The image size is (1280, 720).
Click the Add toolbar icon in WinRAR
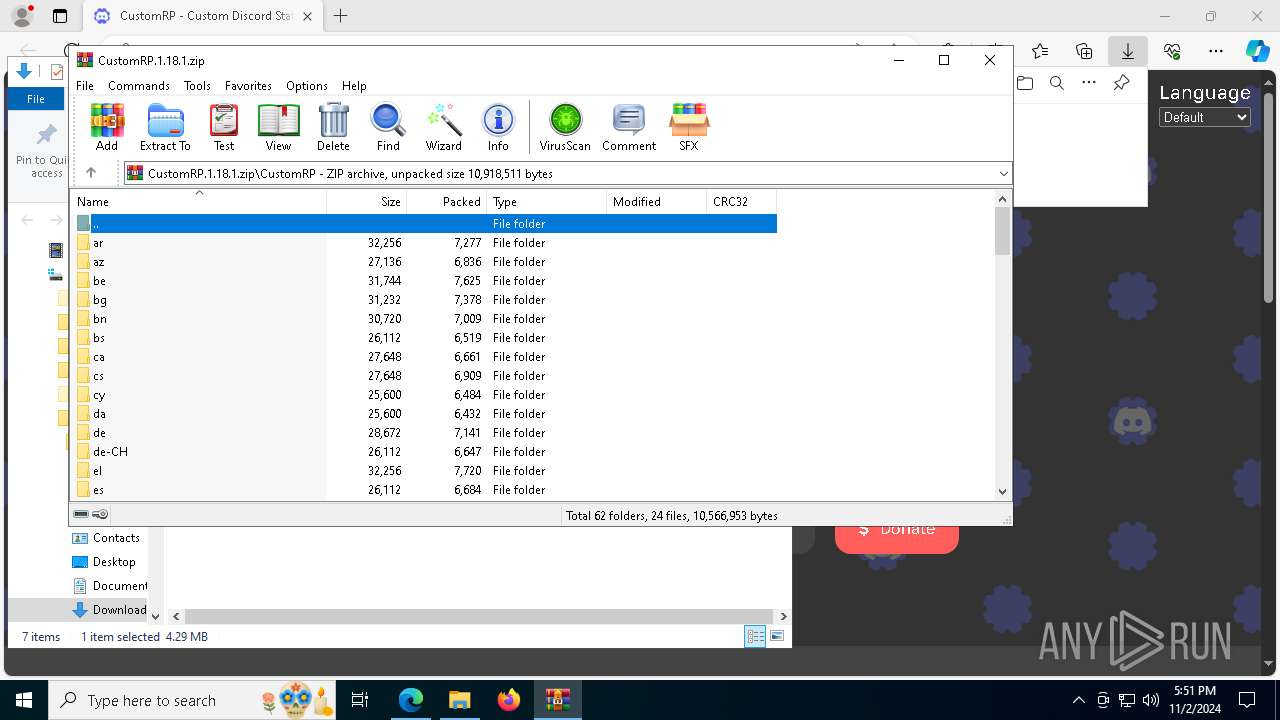click(107, 127)
